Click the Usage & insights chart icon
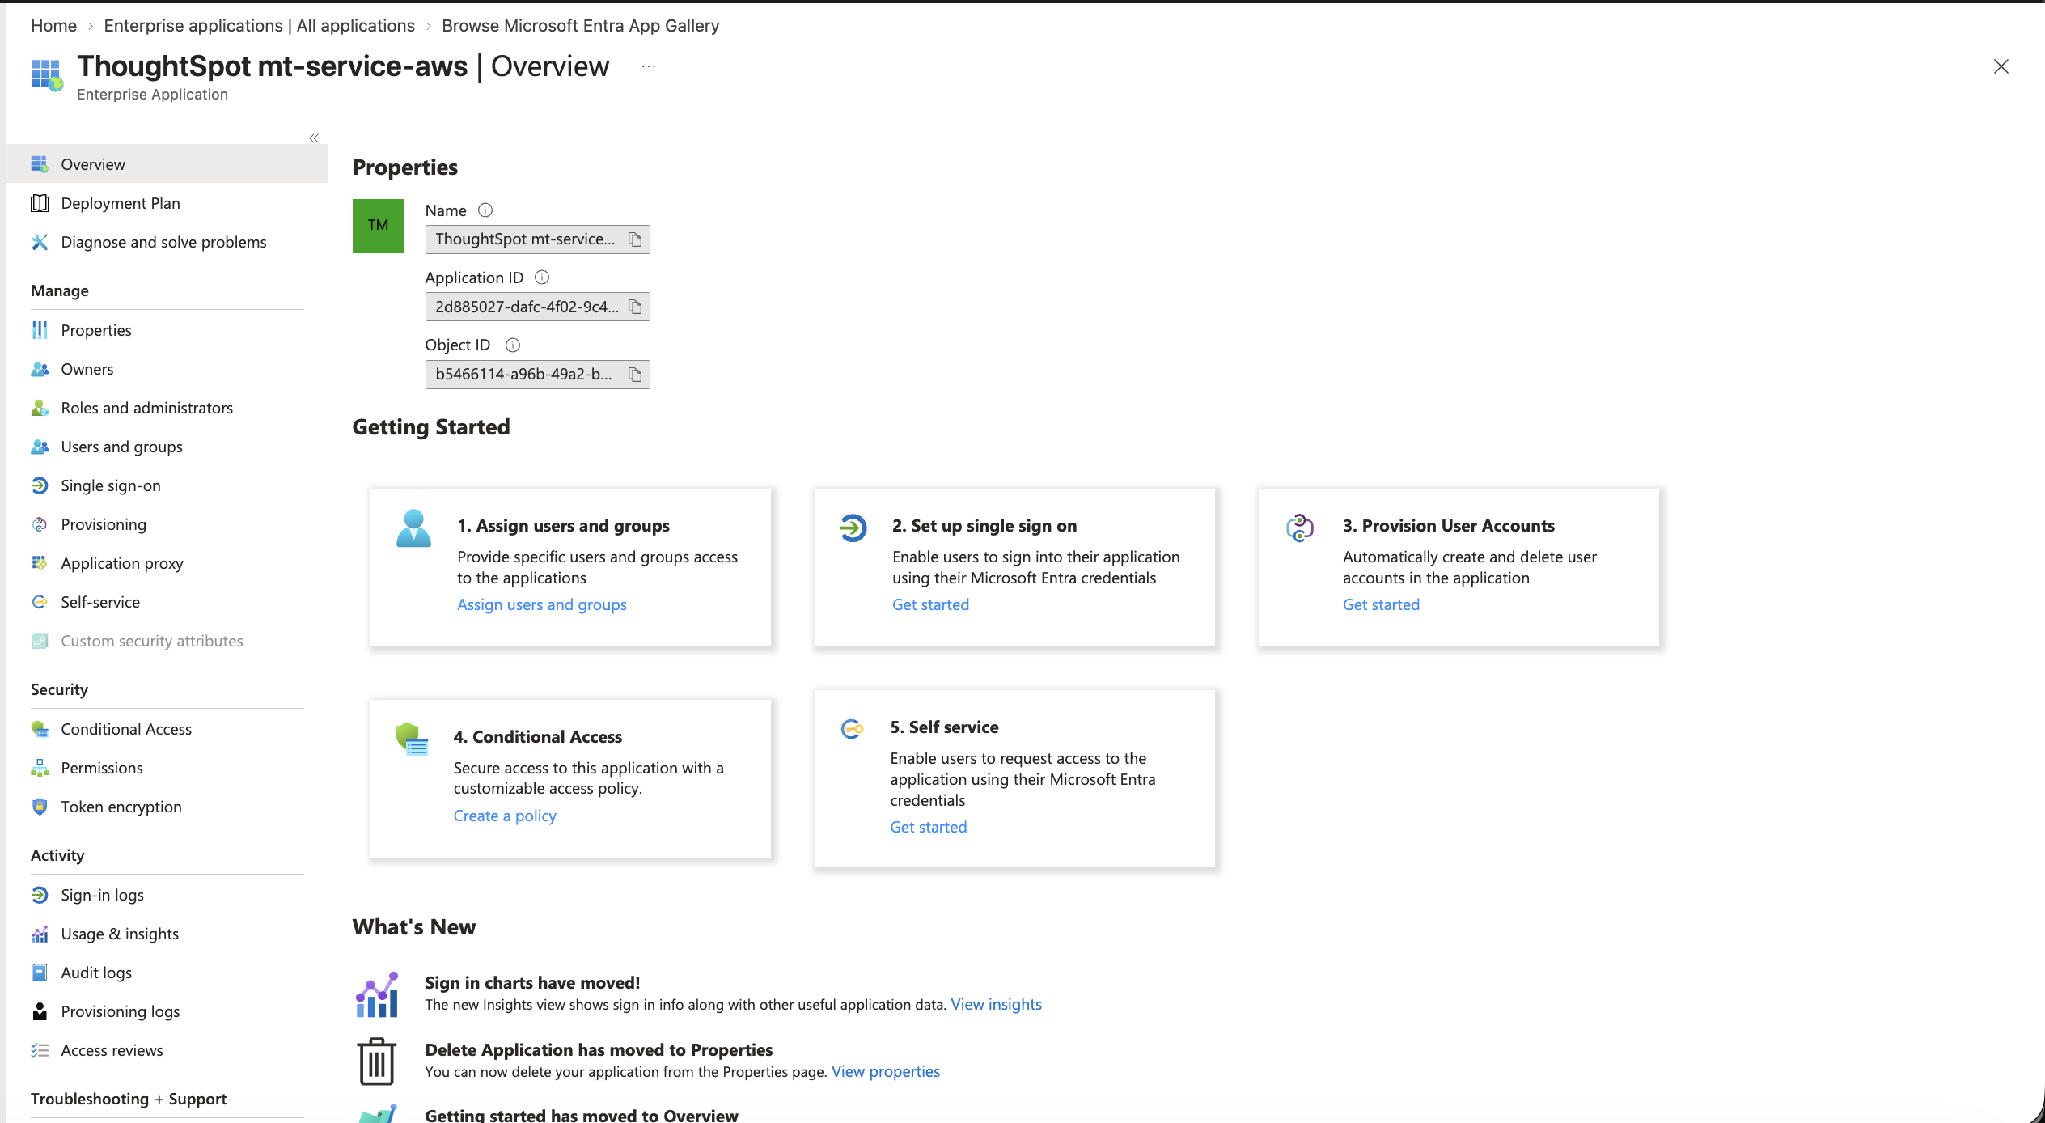The width and height of the screenshot is (2045, 1123). [x=40, y=934]
